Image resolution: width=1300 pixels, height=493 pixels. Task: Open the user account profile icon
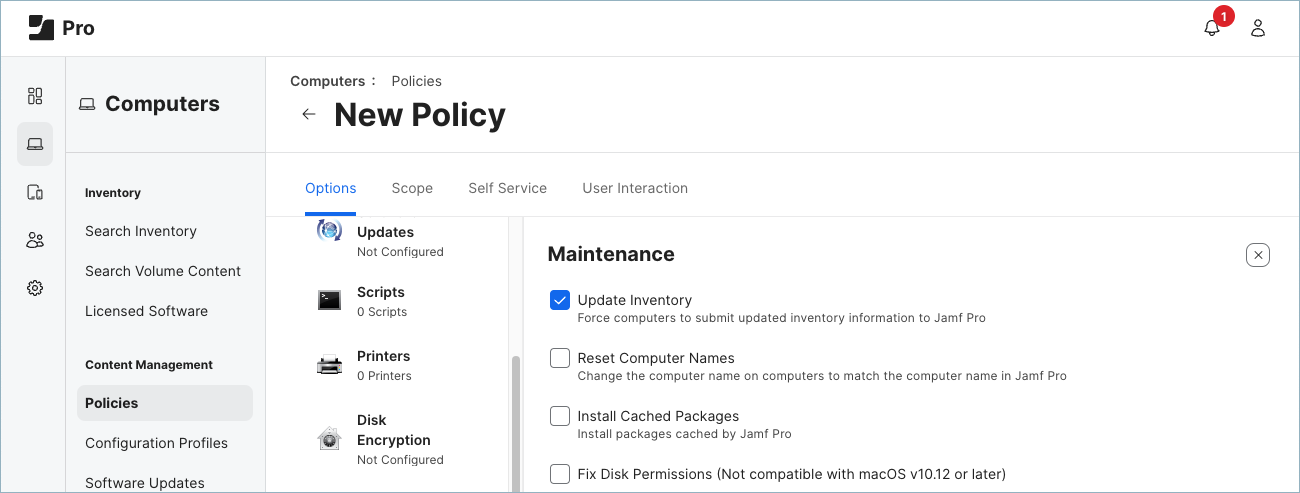click(1258, 28)
